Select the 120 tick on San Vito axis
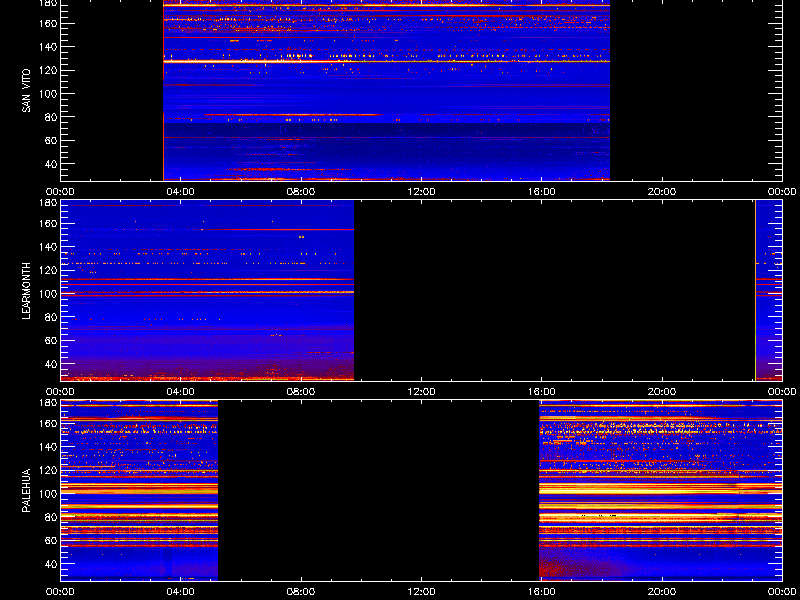Image resolution: width=800 pixels, height=600 pixels. [49, 70]
